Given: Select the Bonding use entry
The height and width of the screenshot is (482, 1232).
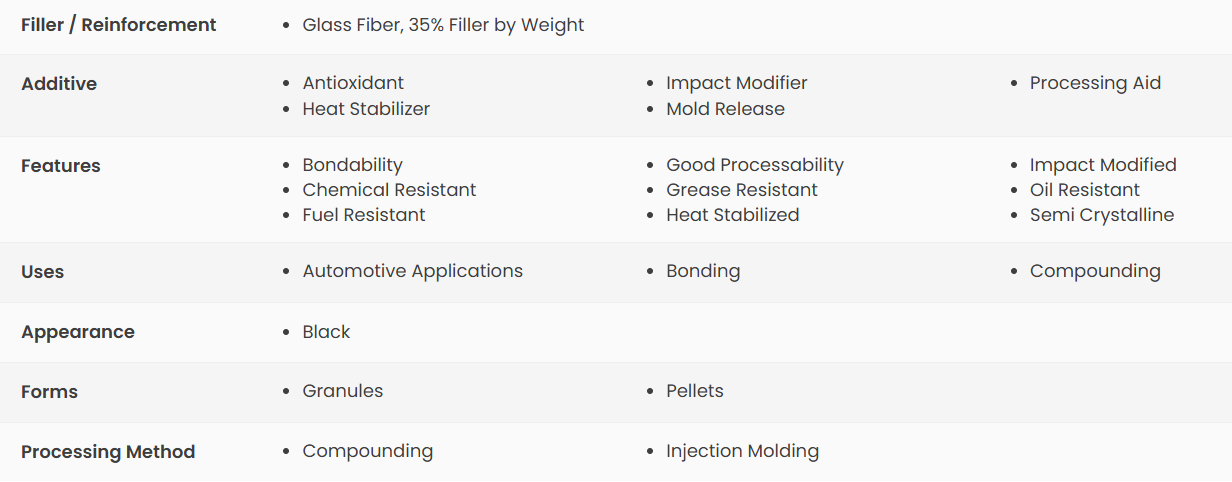Looking at the screenshot, I should coord(703,271).
